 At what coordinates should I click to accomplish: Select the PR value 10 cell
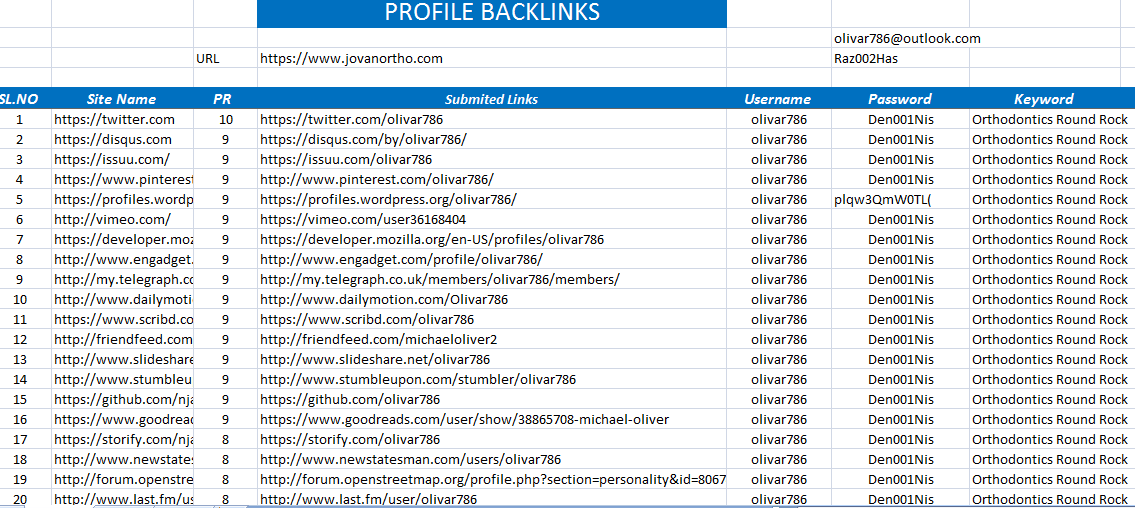coord(226,119)
